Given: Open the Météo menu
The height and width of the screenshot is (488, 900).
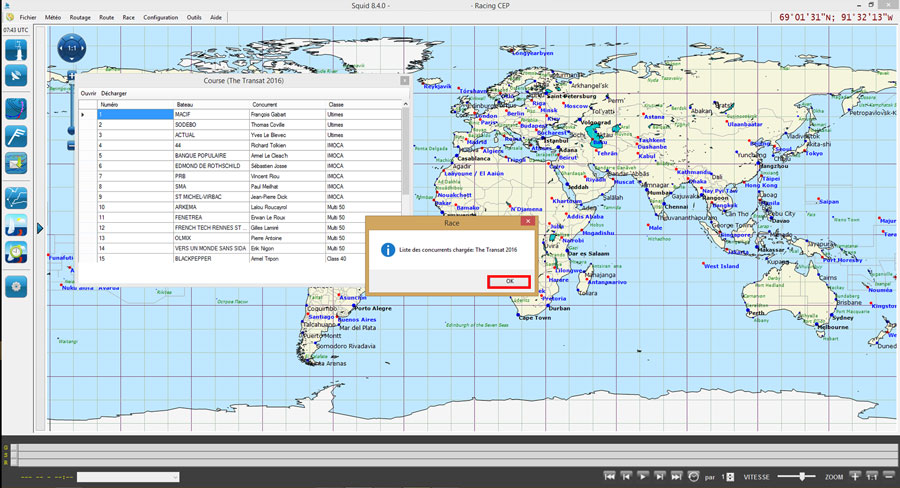Looking at the screenshot, I should [53, 17].
